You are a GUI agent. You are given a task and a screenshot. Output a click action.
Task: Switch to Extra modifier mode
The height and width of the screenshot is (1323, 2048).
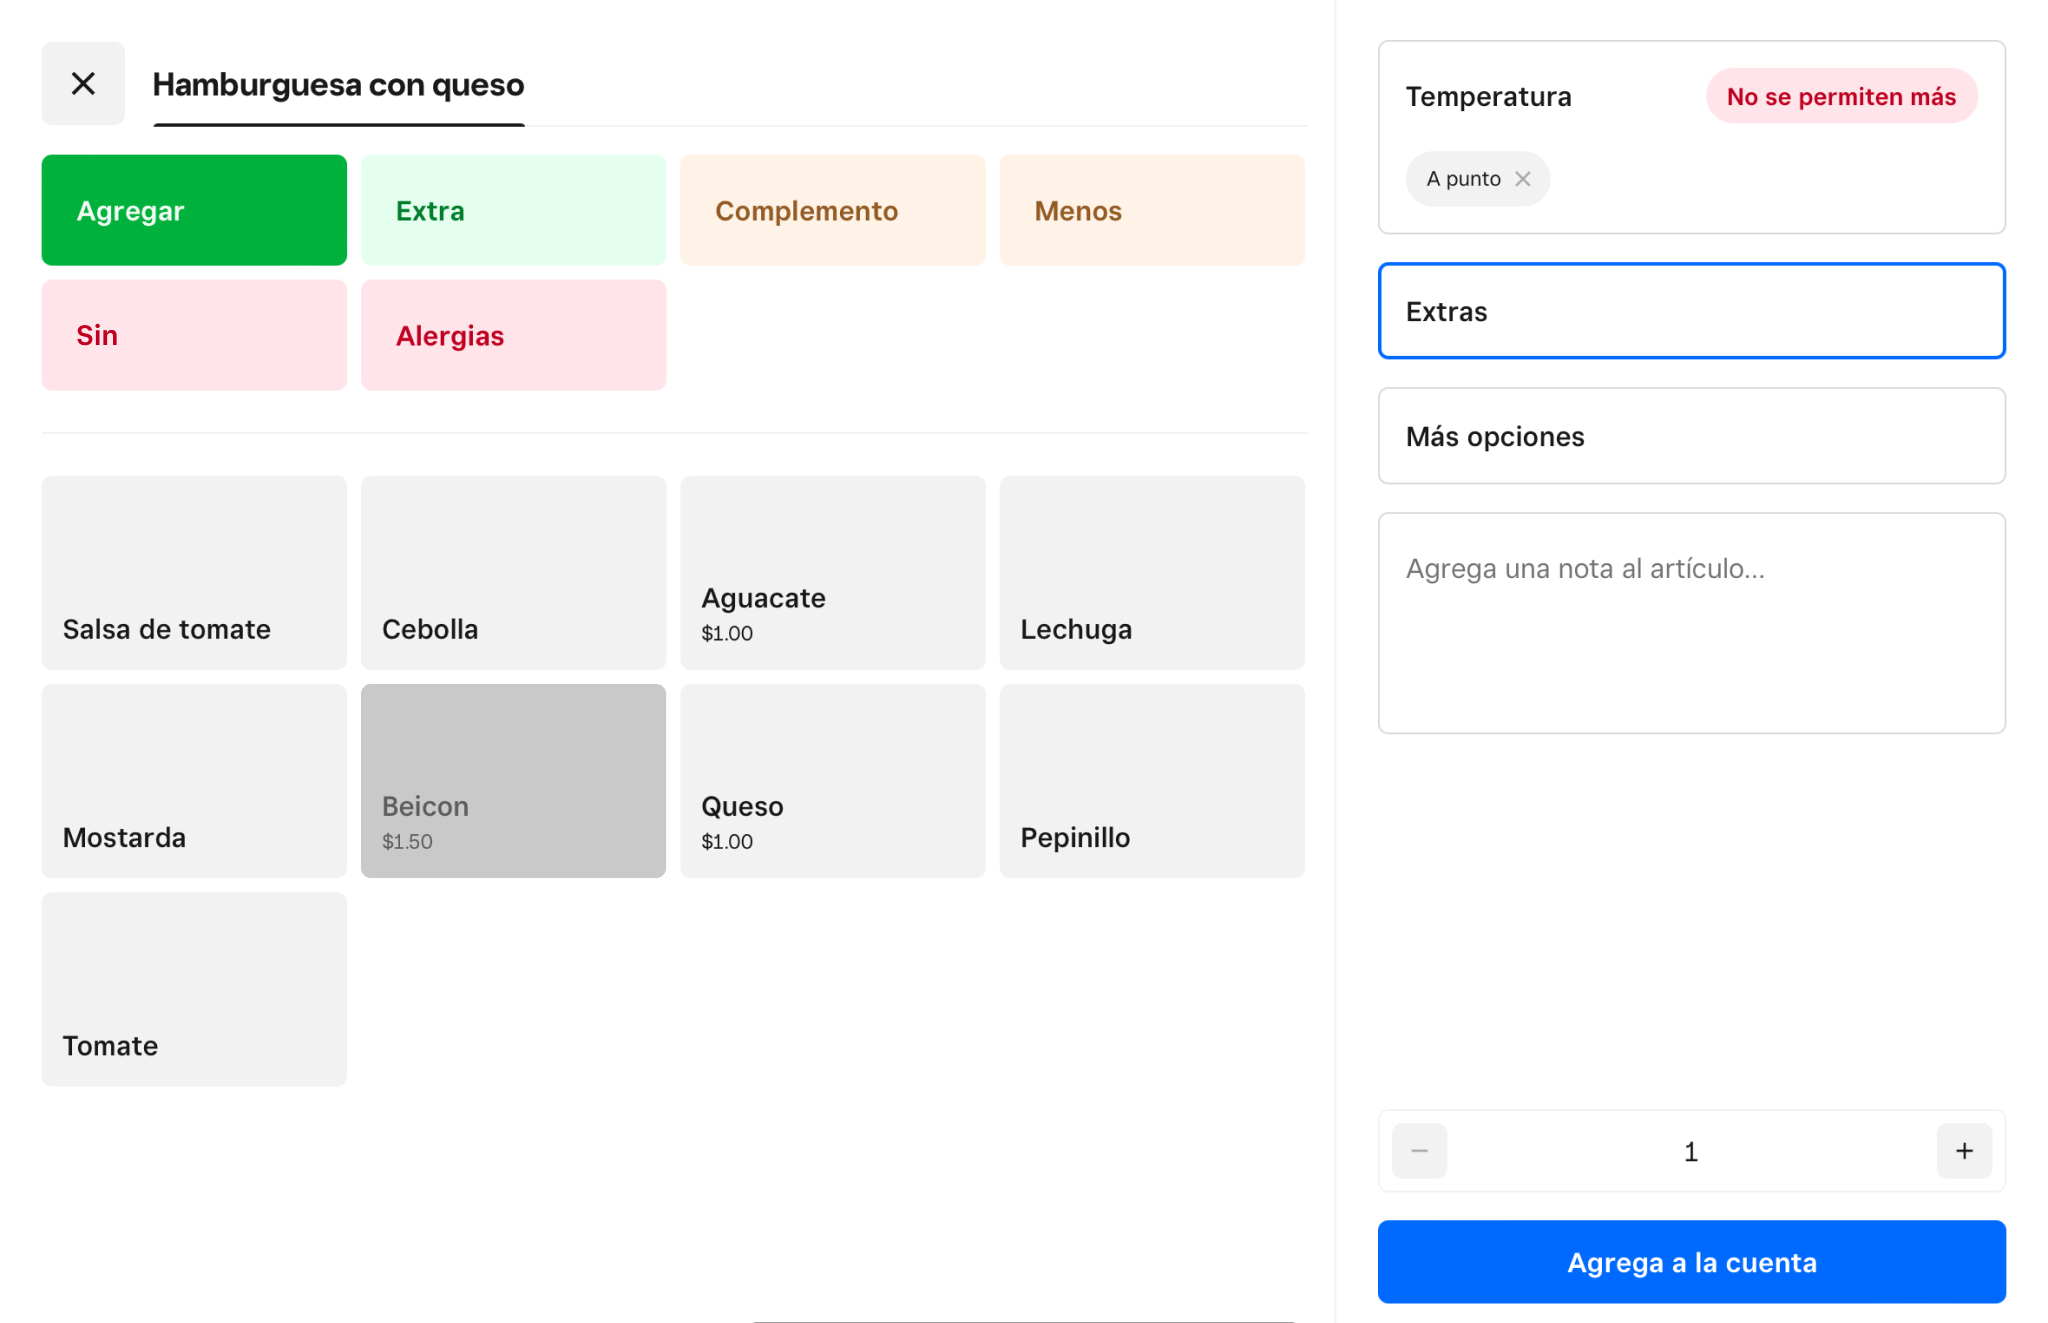point(513,210)
